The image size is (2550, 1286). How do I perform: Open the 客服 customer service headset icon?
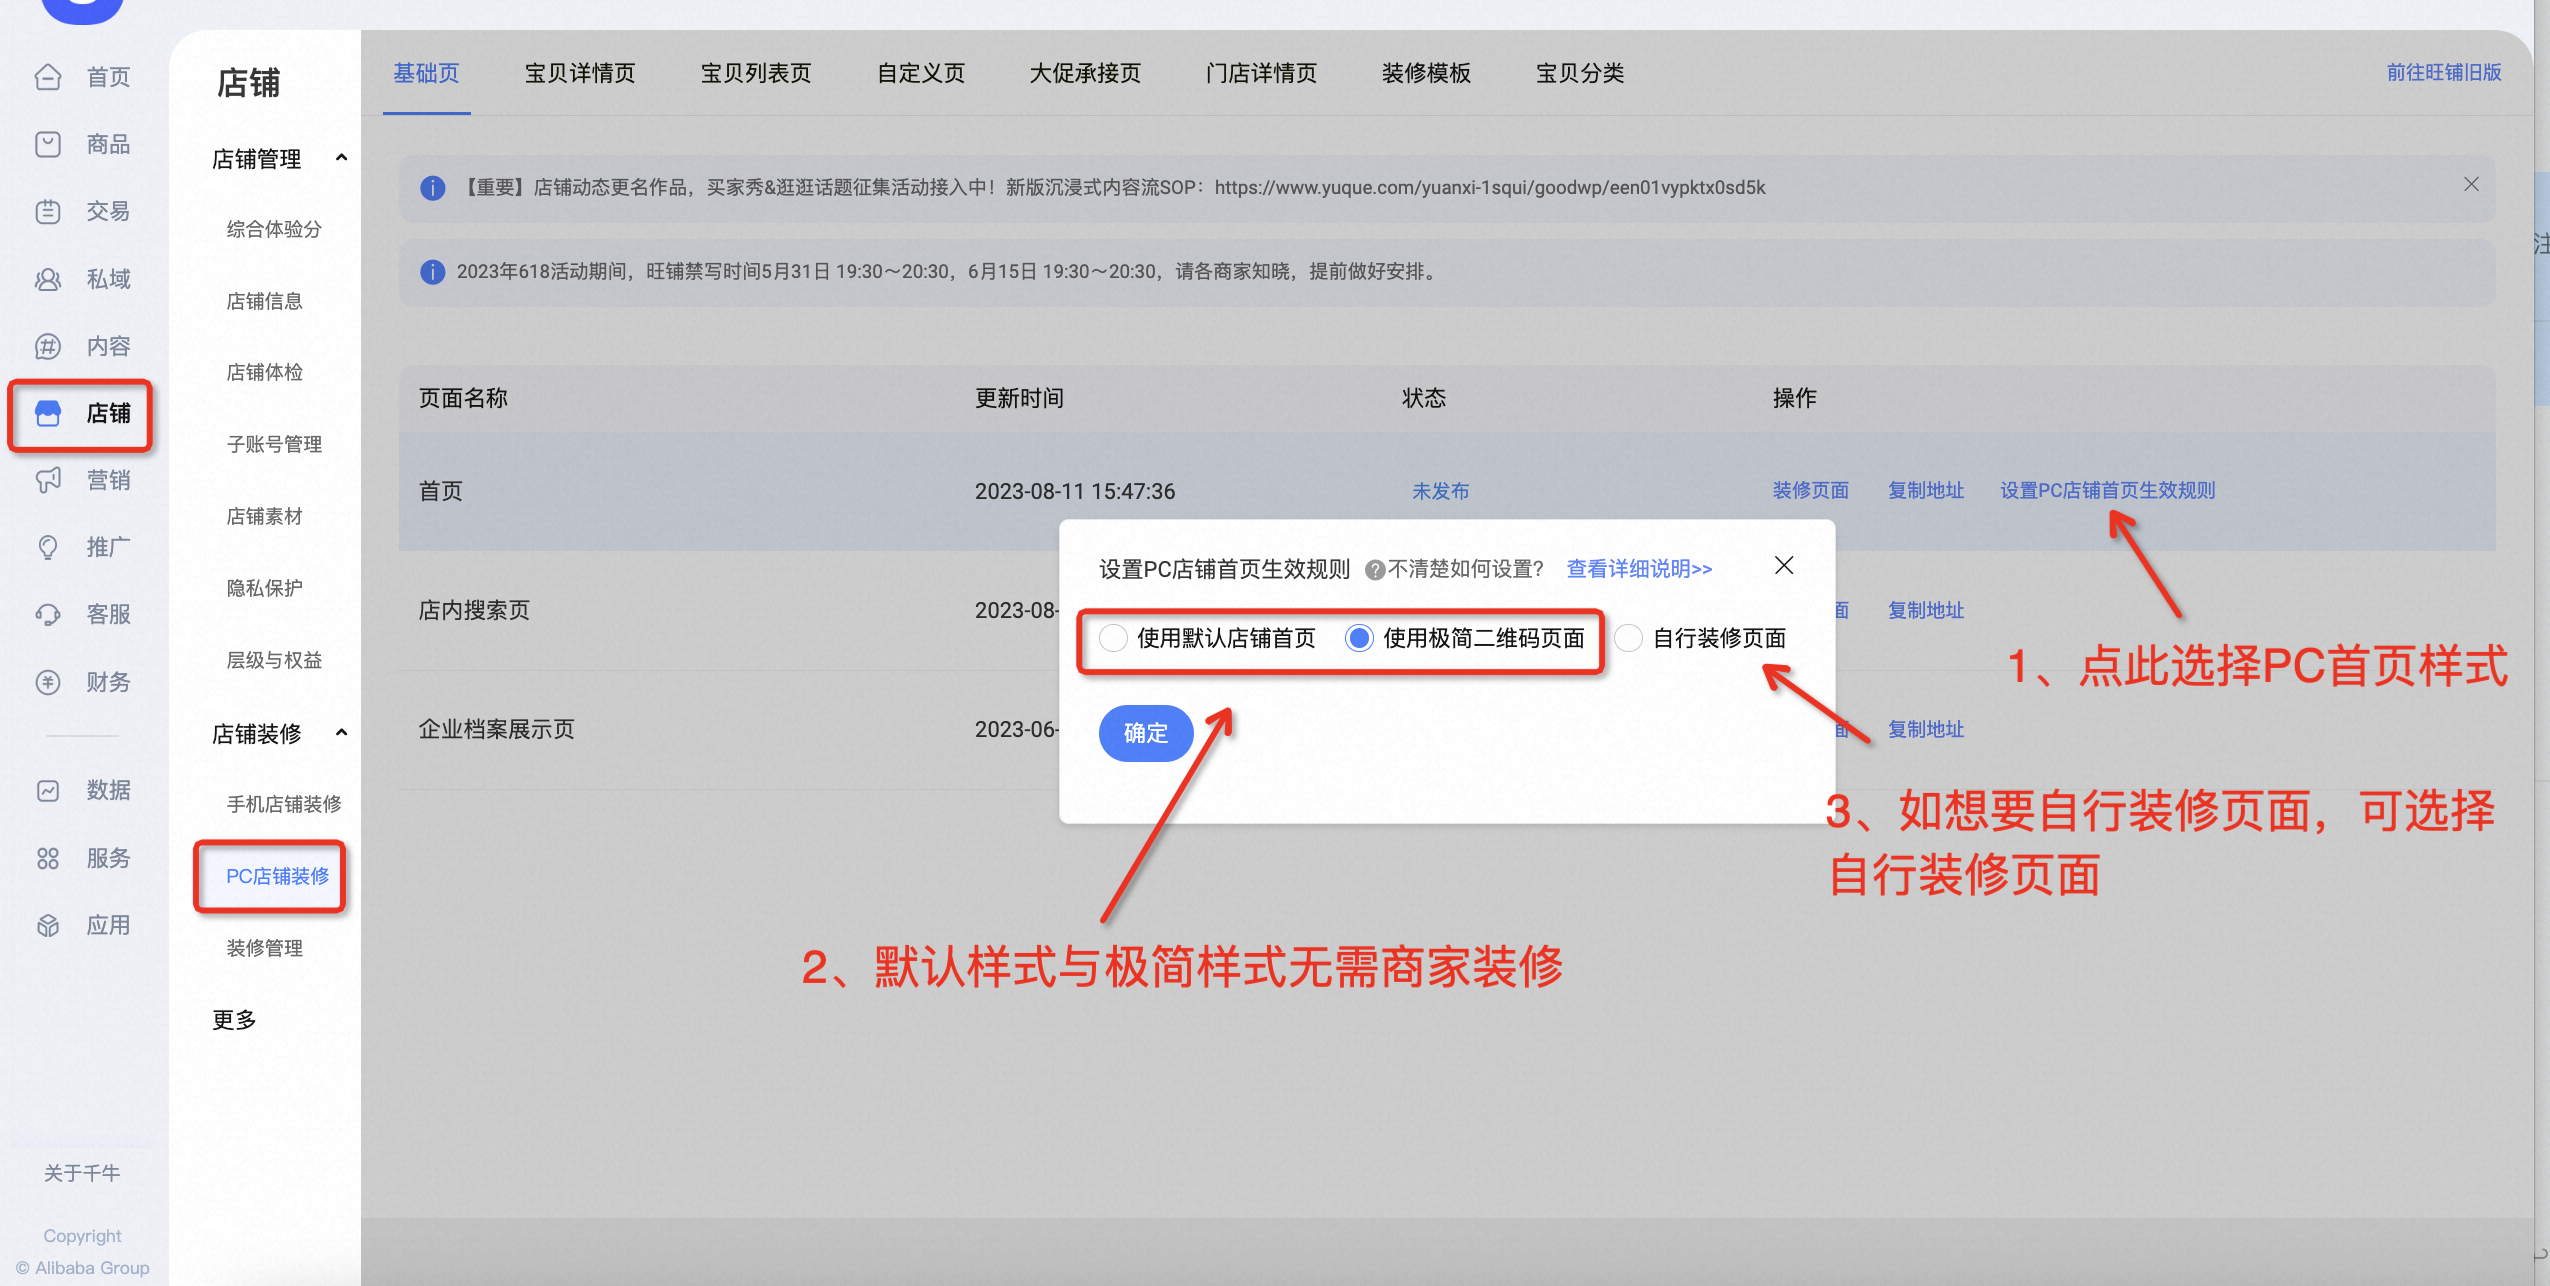48,614
